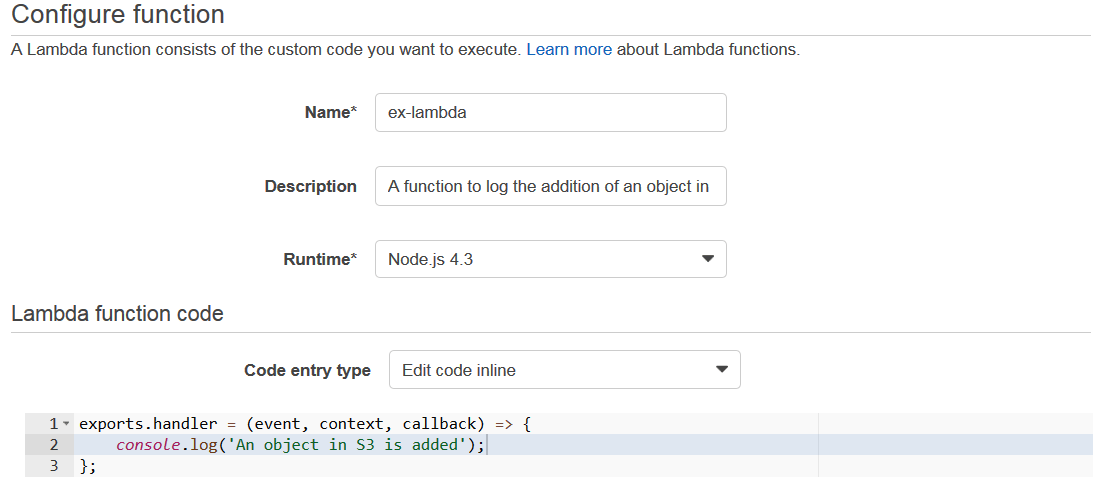Click the closing brace on code line 3
This screenshot has height=481, width=1093.
84,466
